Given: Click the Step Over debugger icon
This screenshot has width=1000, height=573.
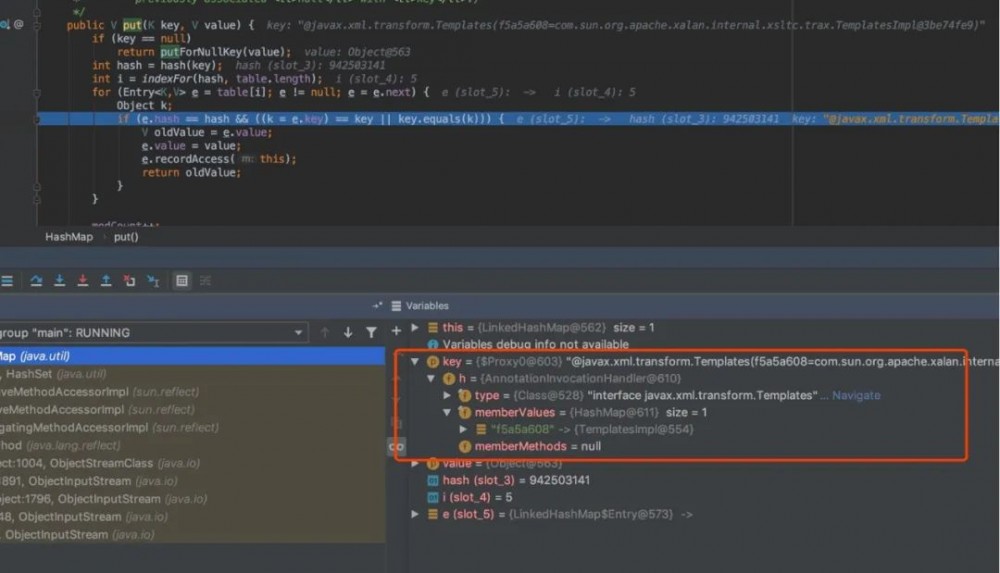Looking at the screenshot, I should point(36,281).
